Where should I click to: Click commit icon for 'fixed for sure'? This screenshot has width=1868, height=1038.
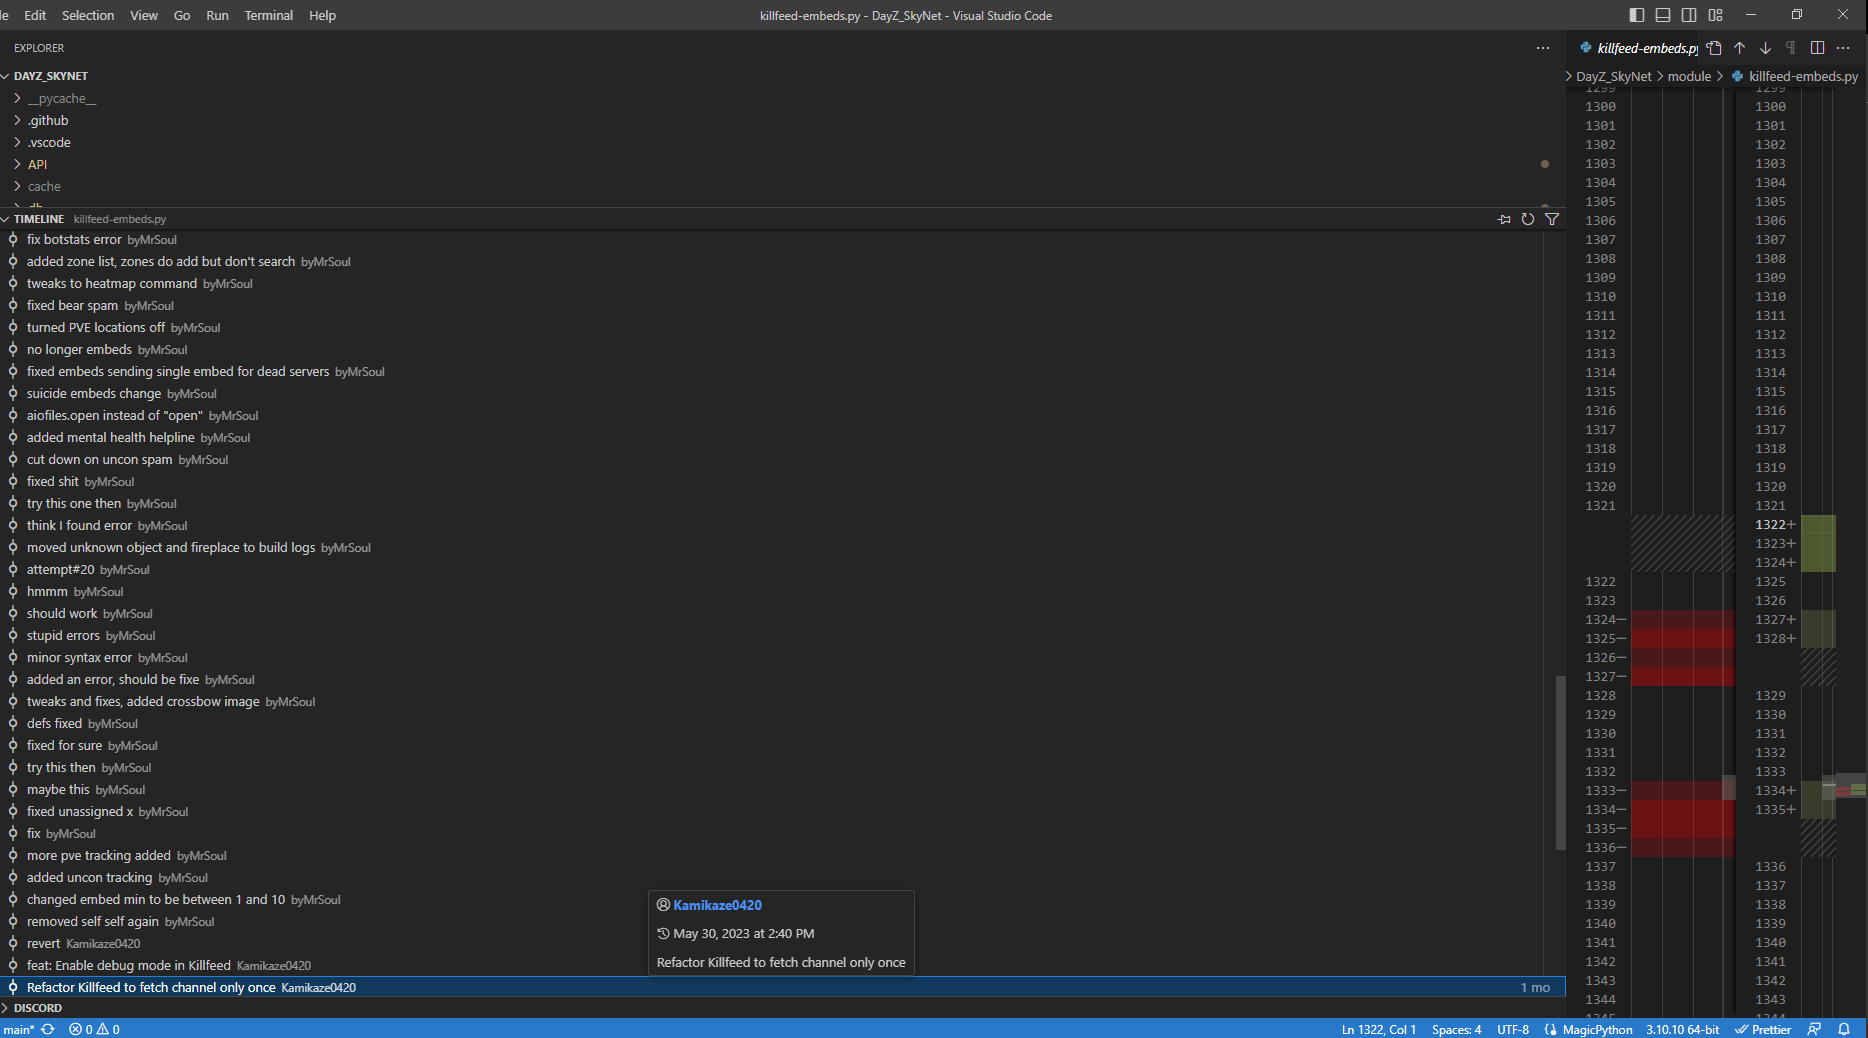13,746
